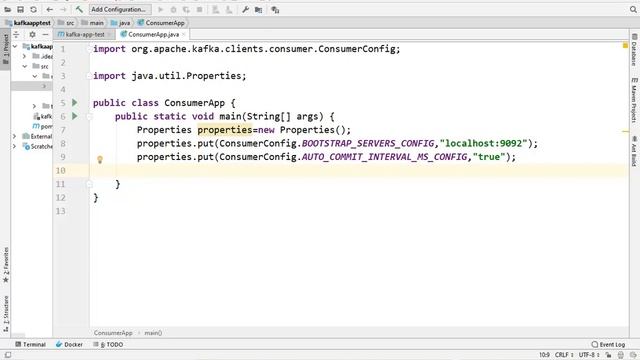This screenshot has width=640, height=360.
Task: Navigate back with the left arrow
Action: point(50,9)
